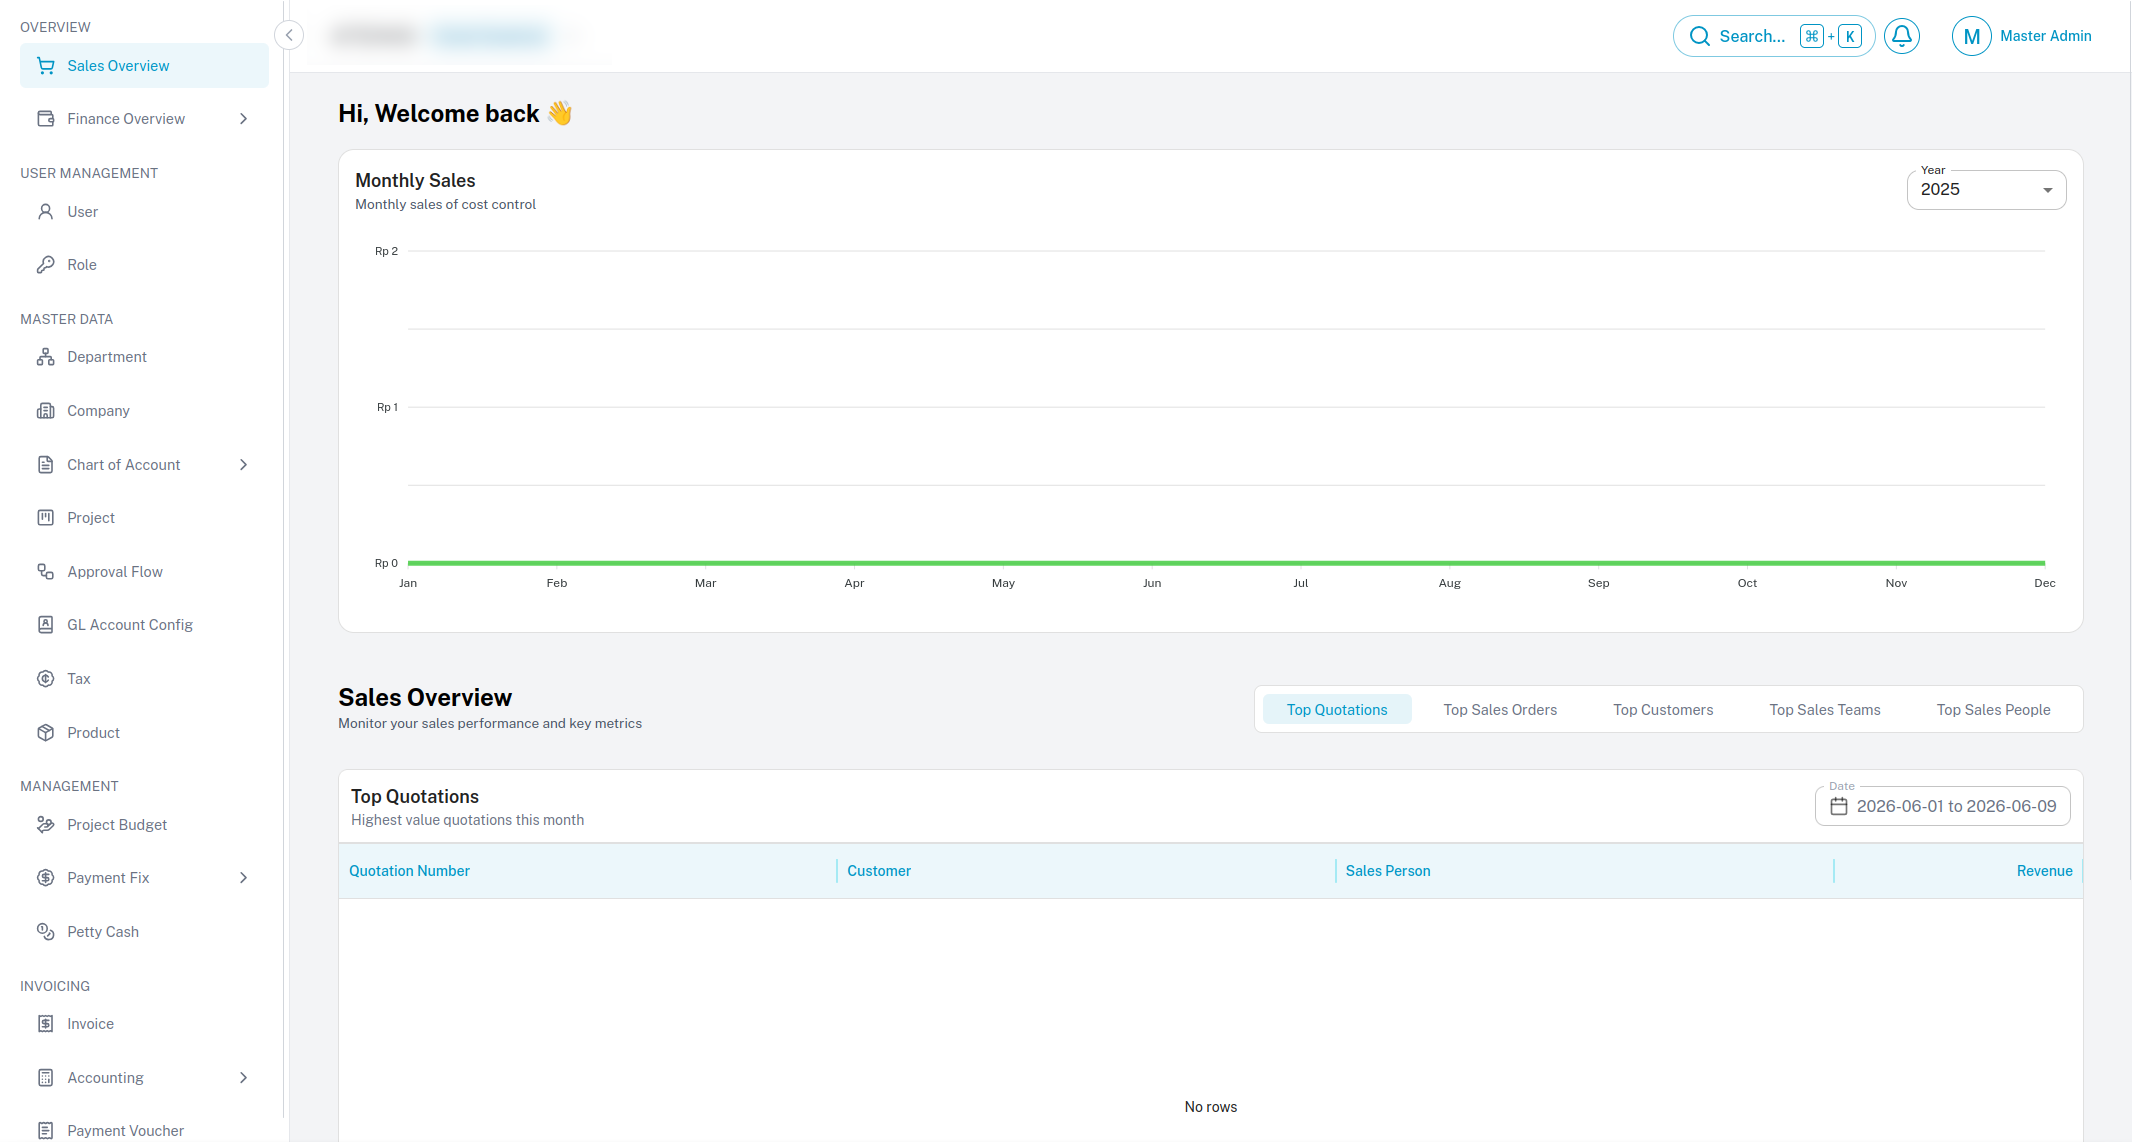The image size is (2132, 1142).
Task: Open the Payment Fix menu label
Action: [x=108, y=878]
